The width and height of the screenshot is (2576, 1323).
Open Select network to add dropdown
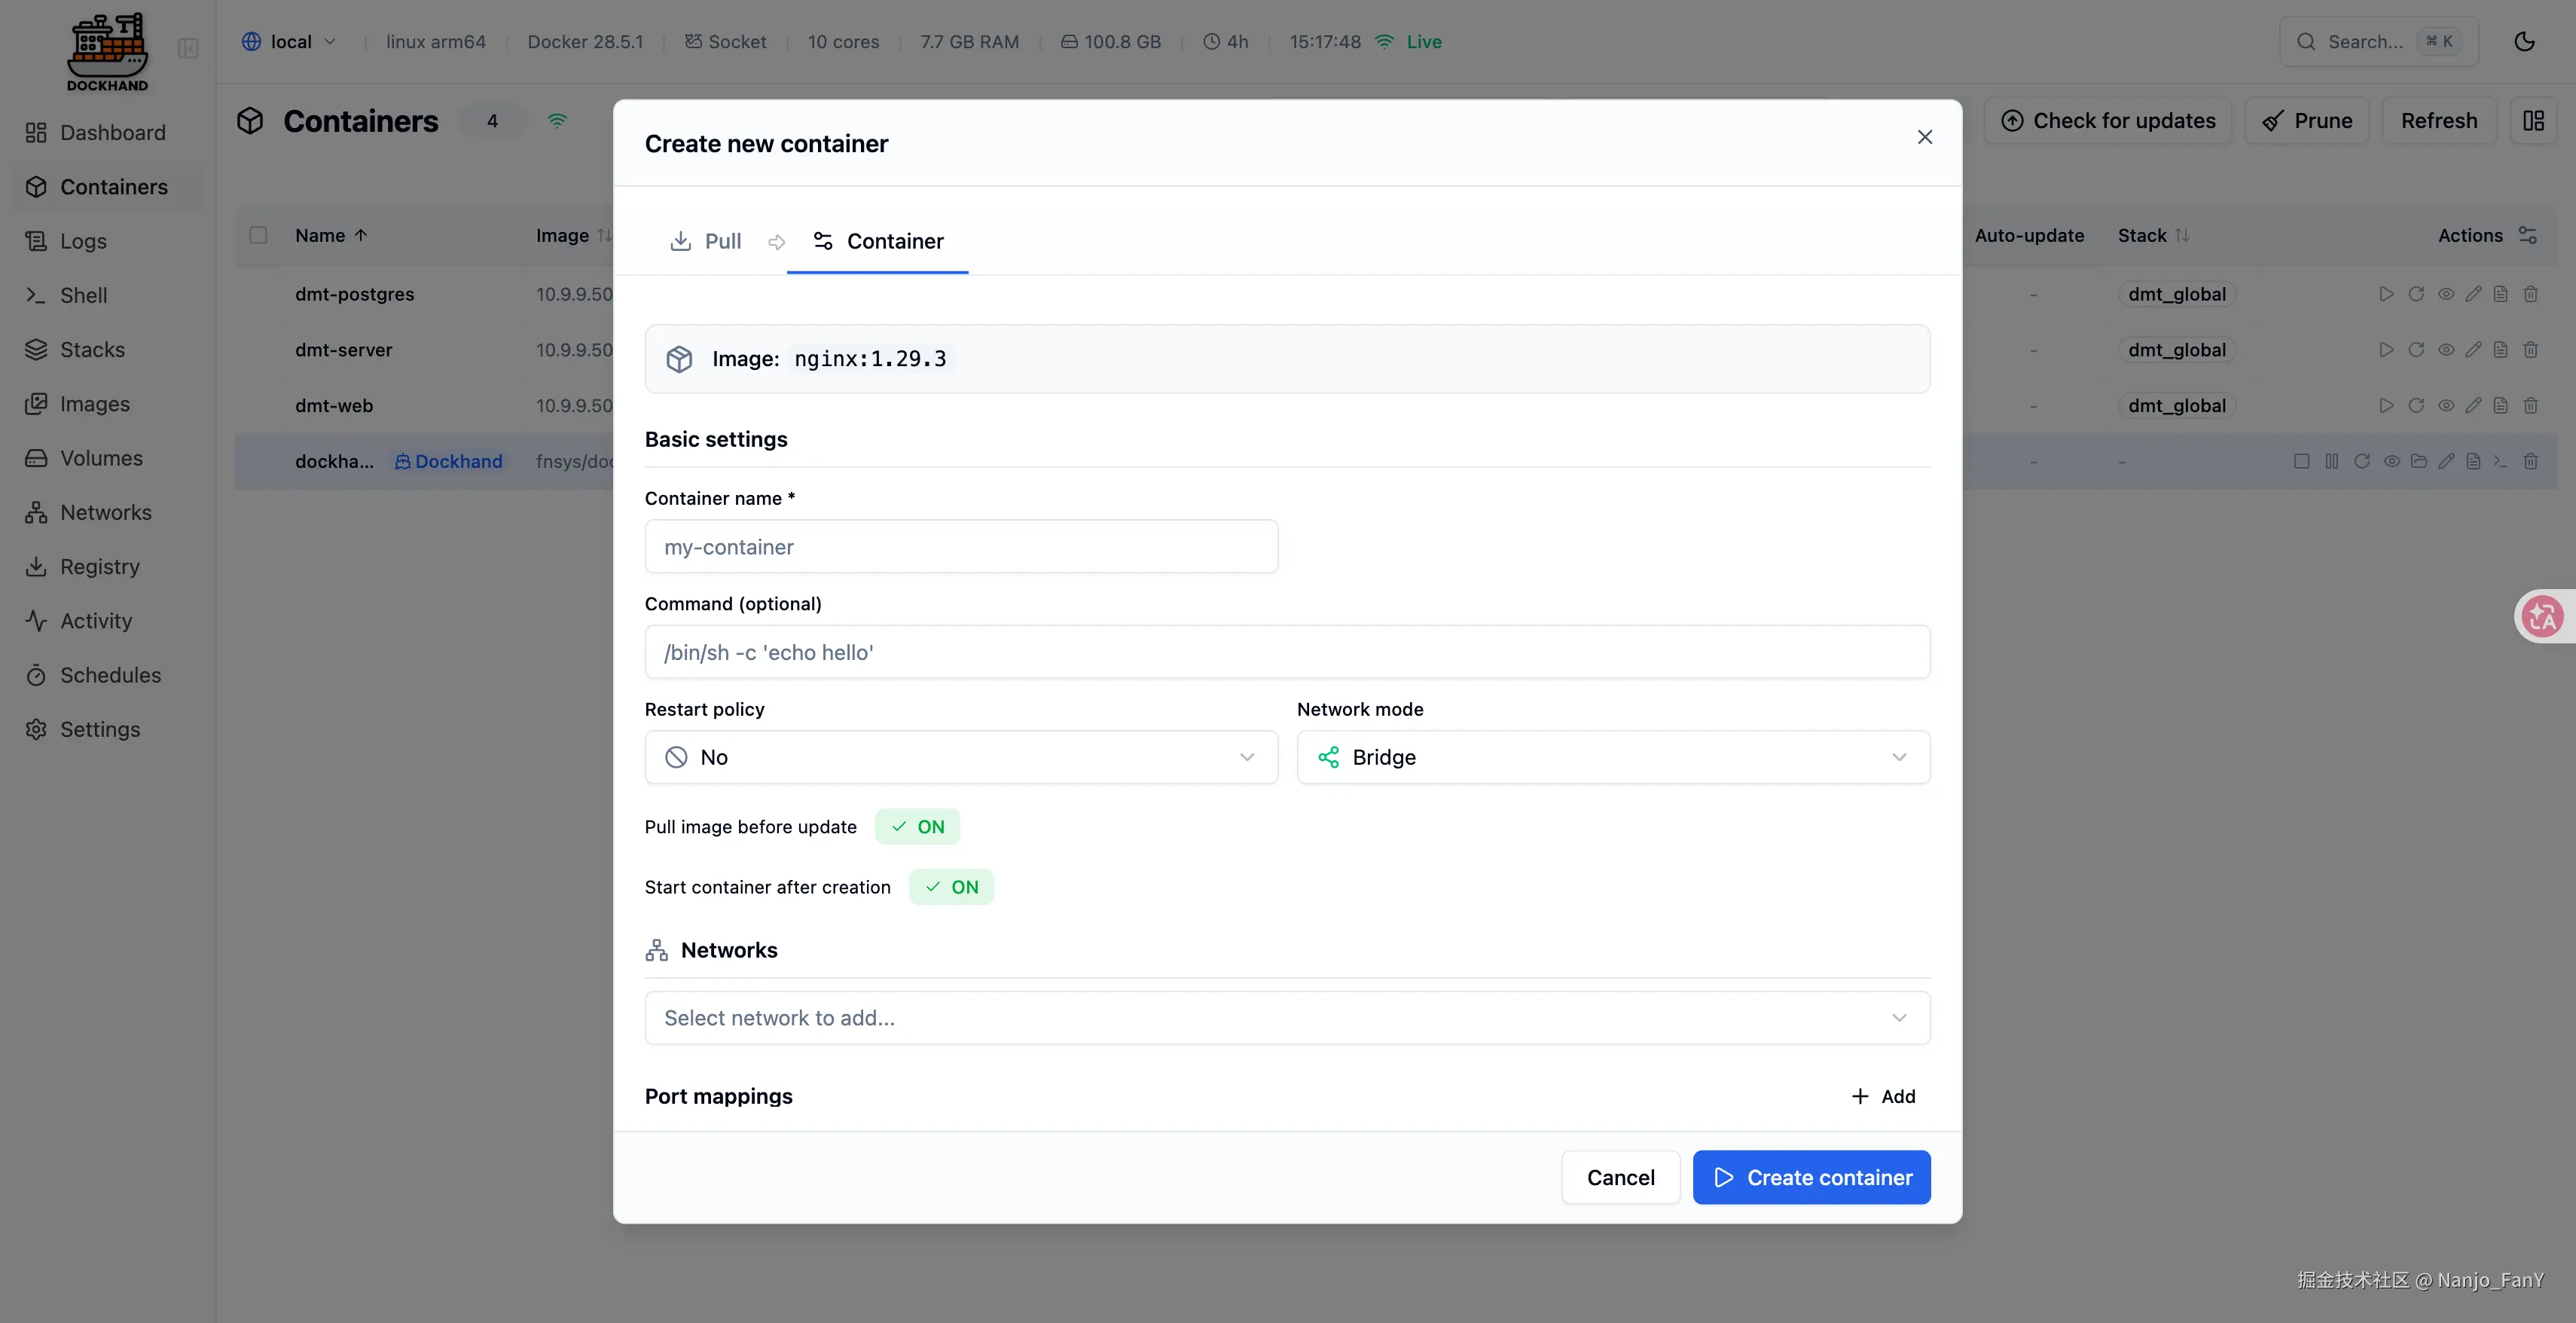[1286, 1018]
